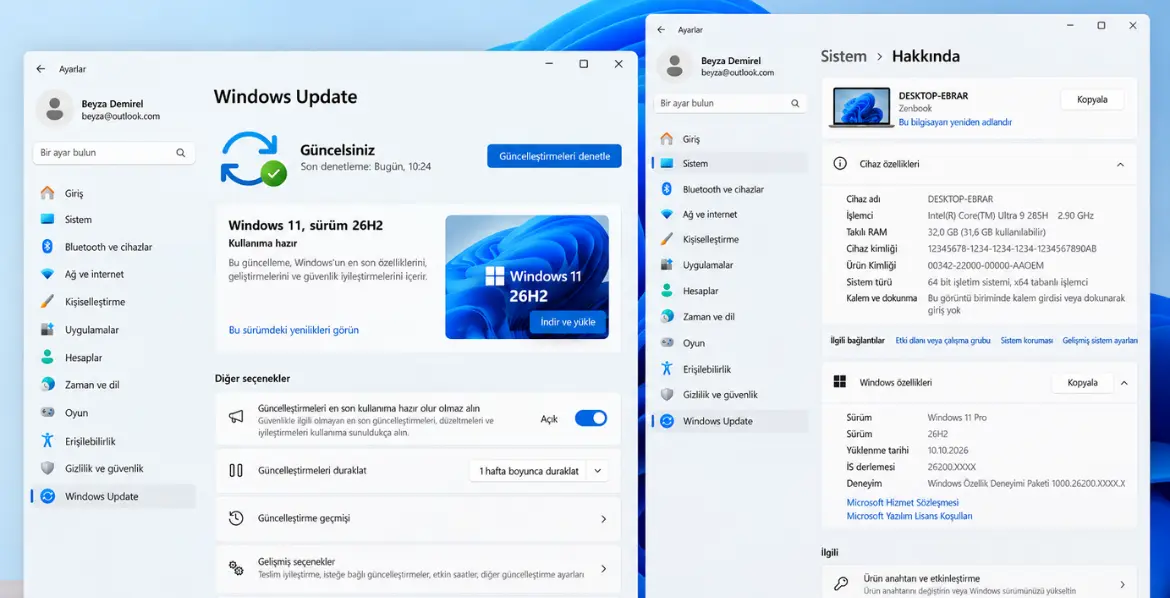Click the Kişiselleştirme brush icon in Windows Update window
This screenshot has width=1170, height=598.
(48, 302)
